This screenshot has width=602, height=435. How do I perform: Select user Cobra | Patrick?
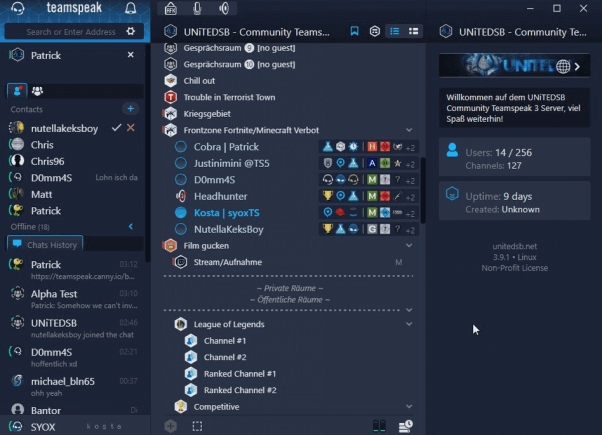click(x=226, y=147)
